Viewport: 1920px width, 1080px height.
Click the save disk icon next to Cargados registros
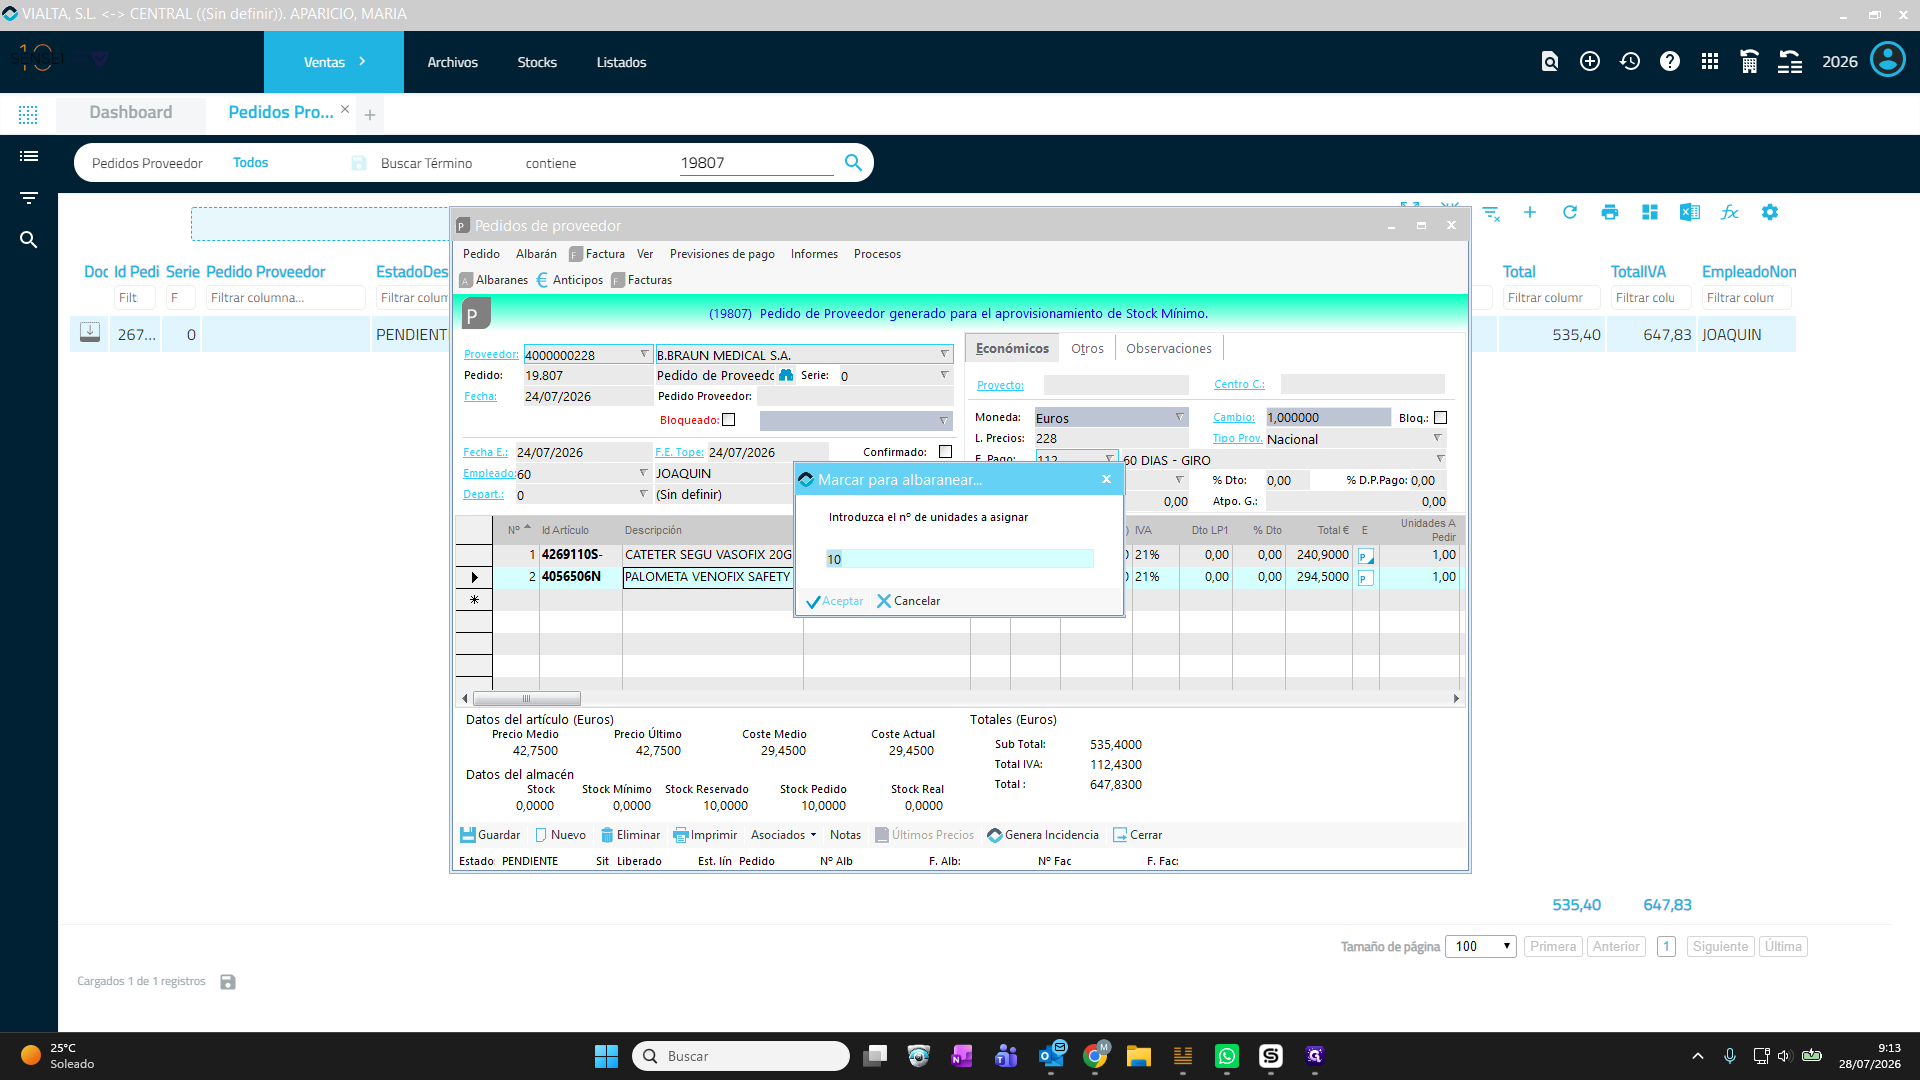pyautogui.click(x=228, y=982)
